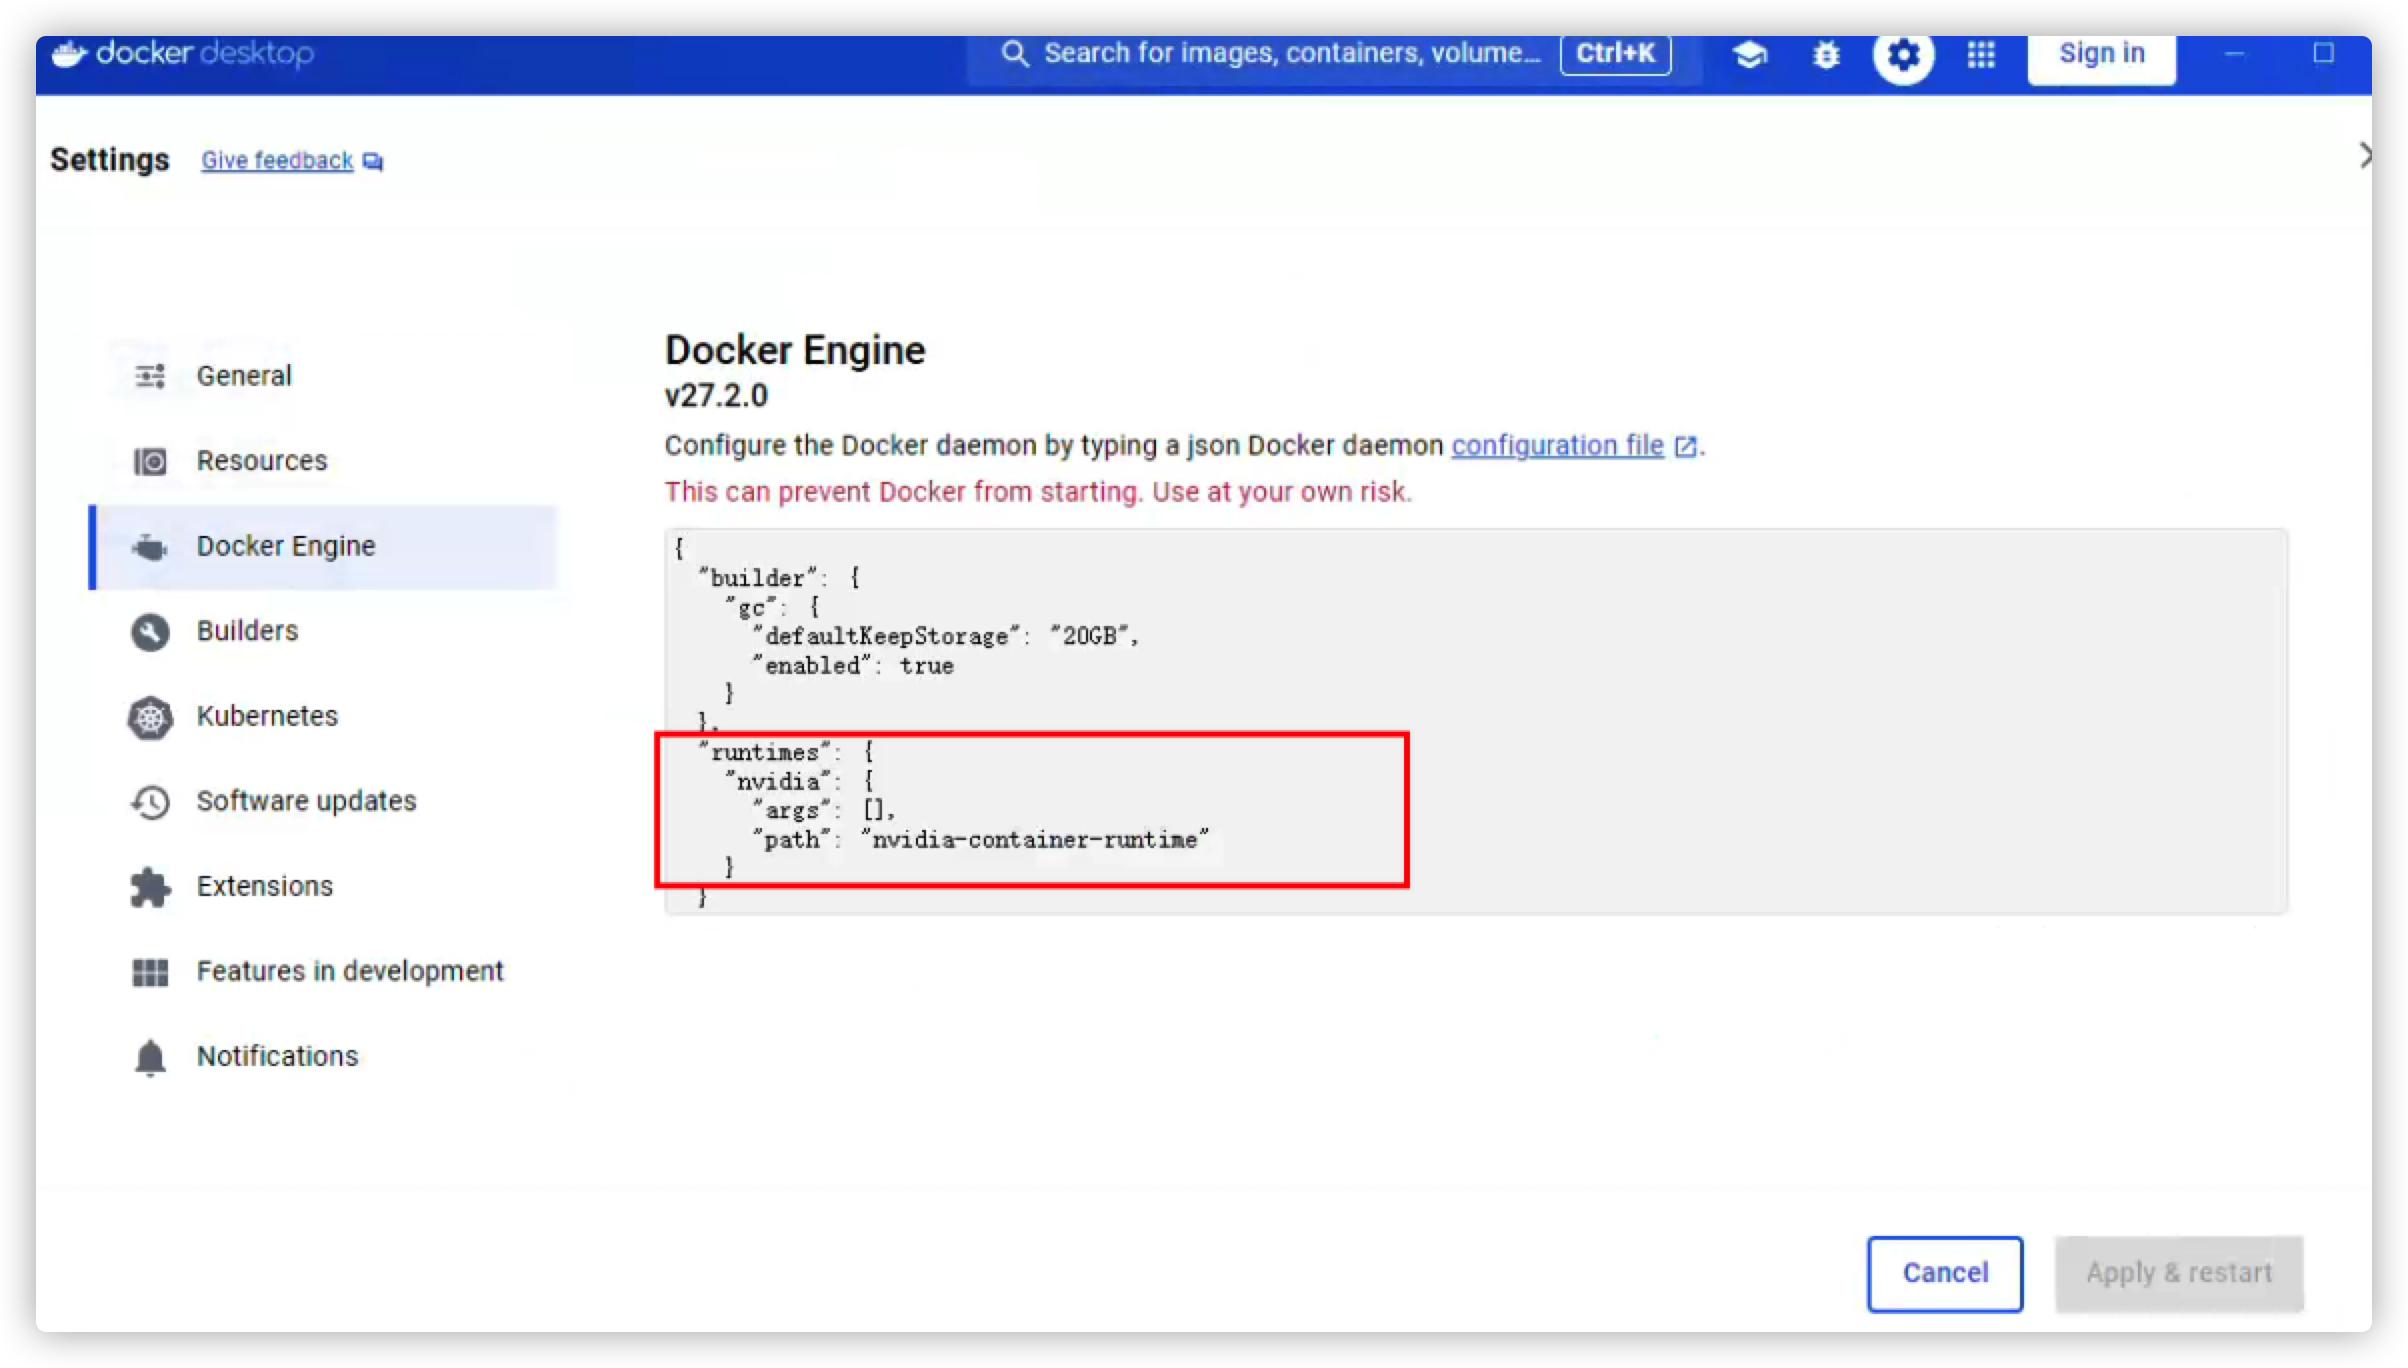2408x1368 pixels.
Task: Click the v27.2.0 version text
Action: (716, 396)
